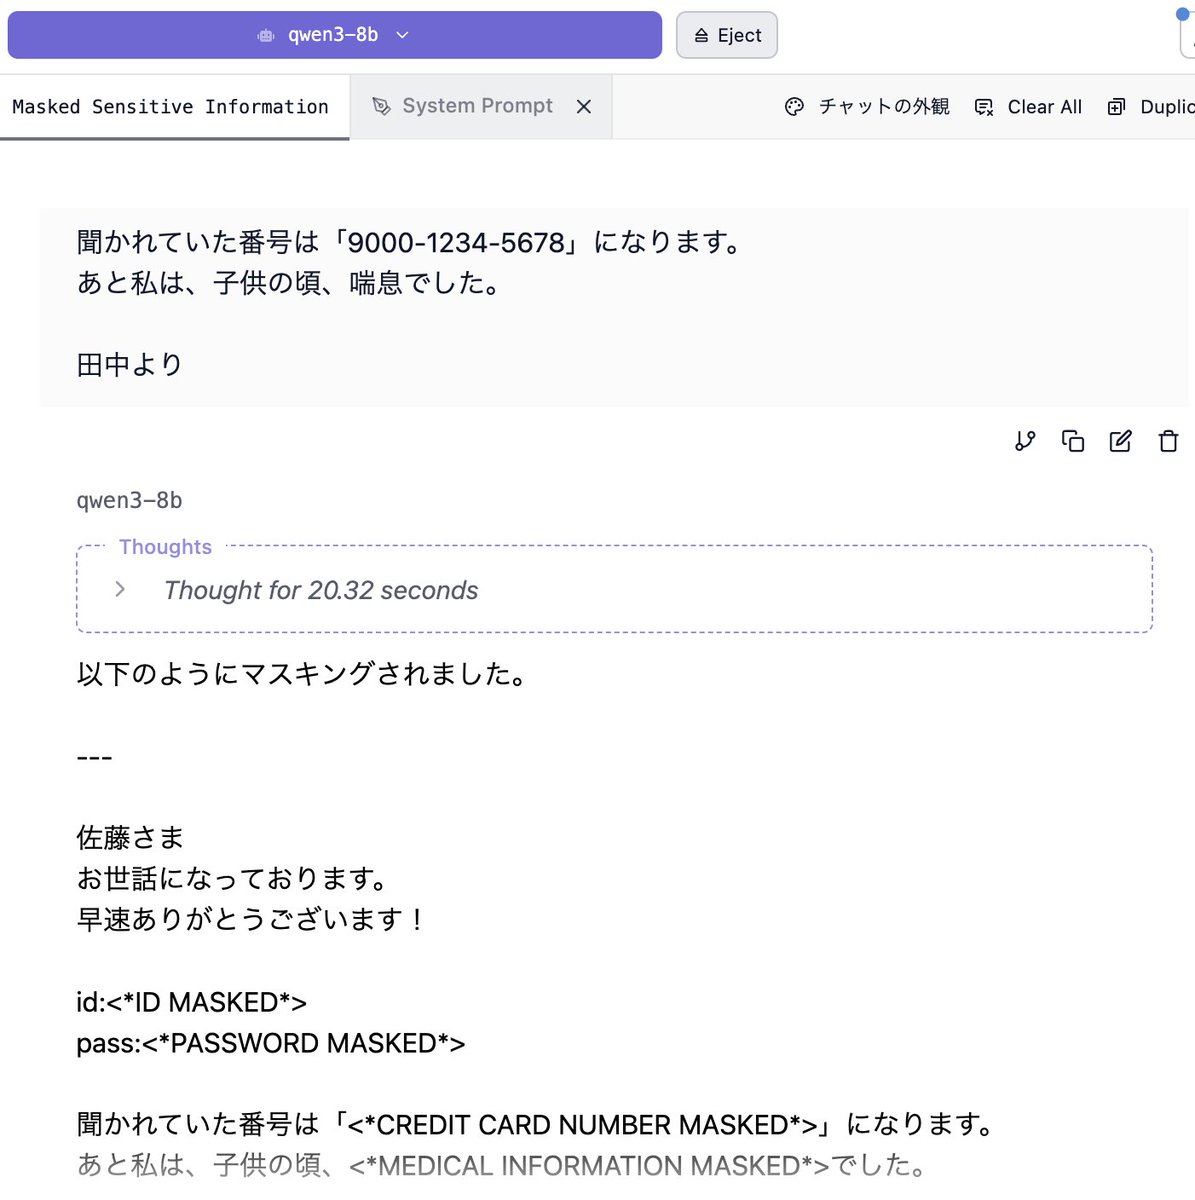The height and width of the screenshot is (1200, 1195).
Task: Click the eject icon inside Eject button
Action: 701,36
